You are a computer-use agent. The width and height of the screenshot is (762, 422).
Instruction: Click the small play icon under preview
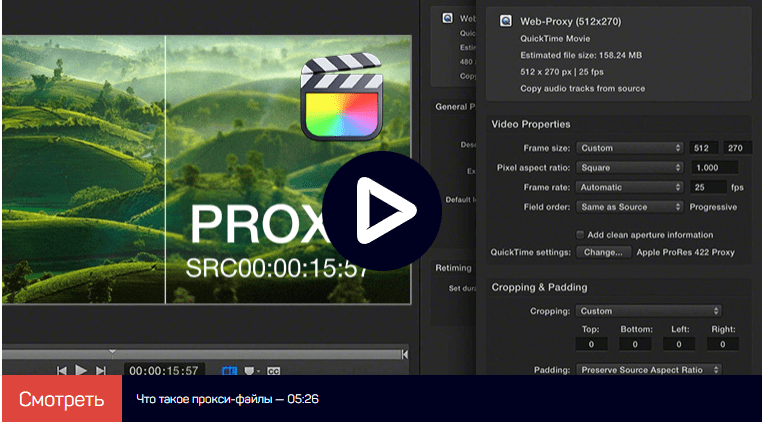pos(81,370)
